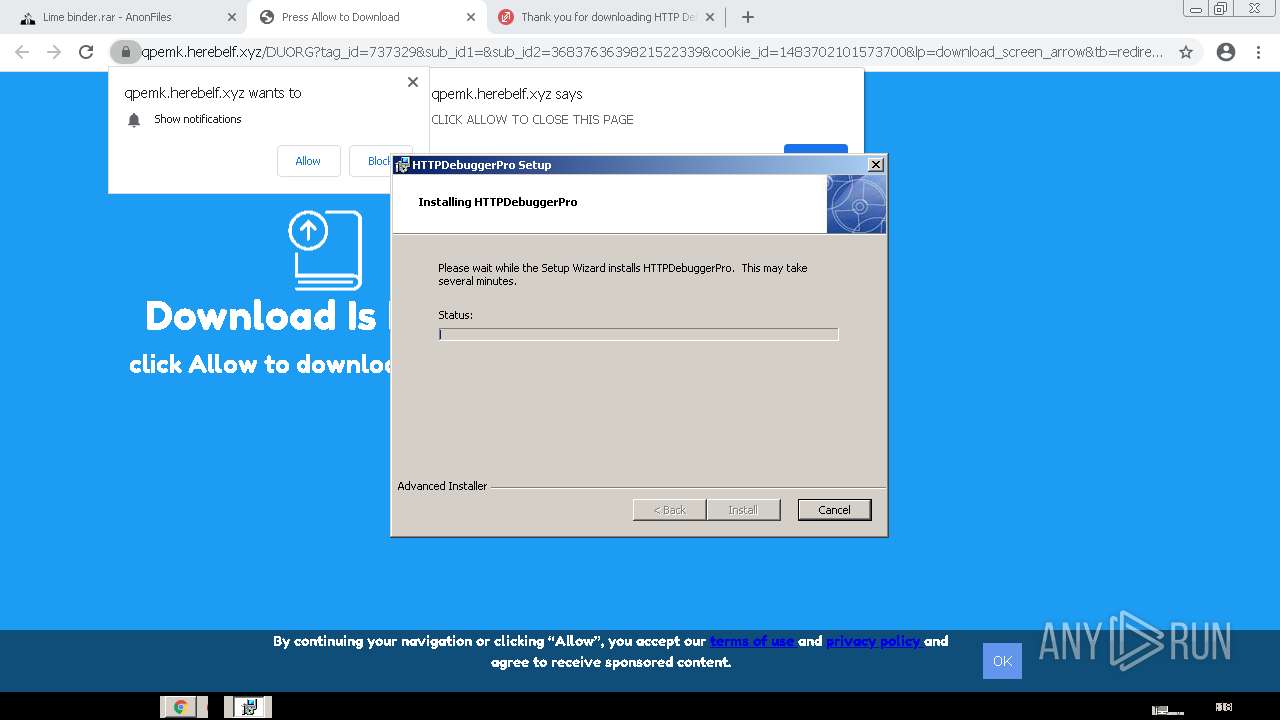
Task: Click the system tray clock area
Action: (x=1224, y=707)
